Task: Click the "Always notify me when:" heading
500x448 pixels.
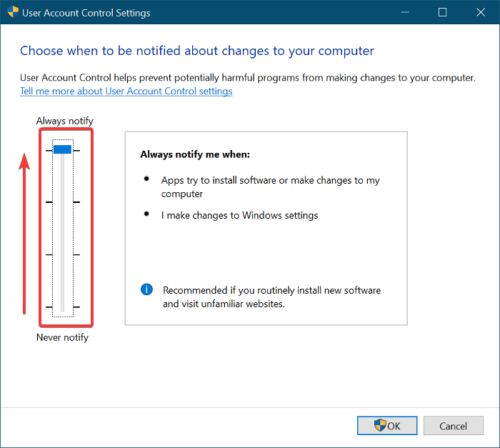Action: pyautogui.click(x=195, y=154)
